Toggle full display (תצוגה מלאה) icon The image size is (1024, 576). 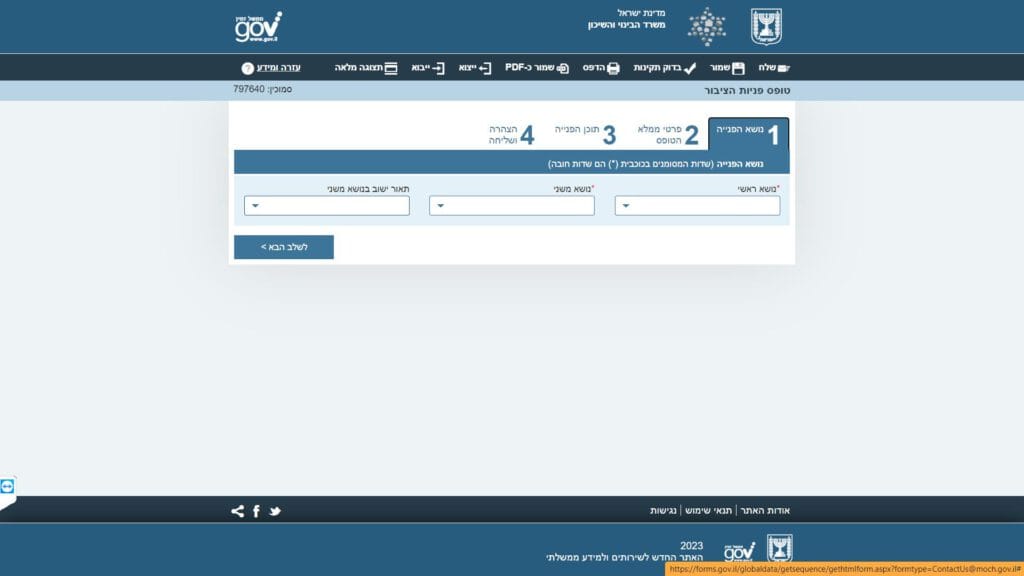pyautogui.click(x=391, y=68)
